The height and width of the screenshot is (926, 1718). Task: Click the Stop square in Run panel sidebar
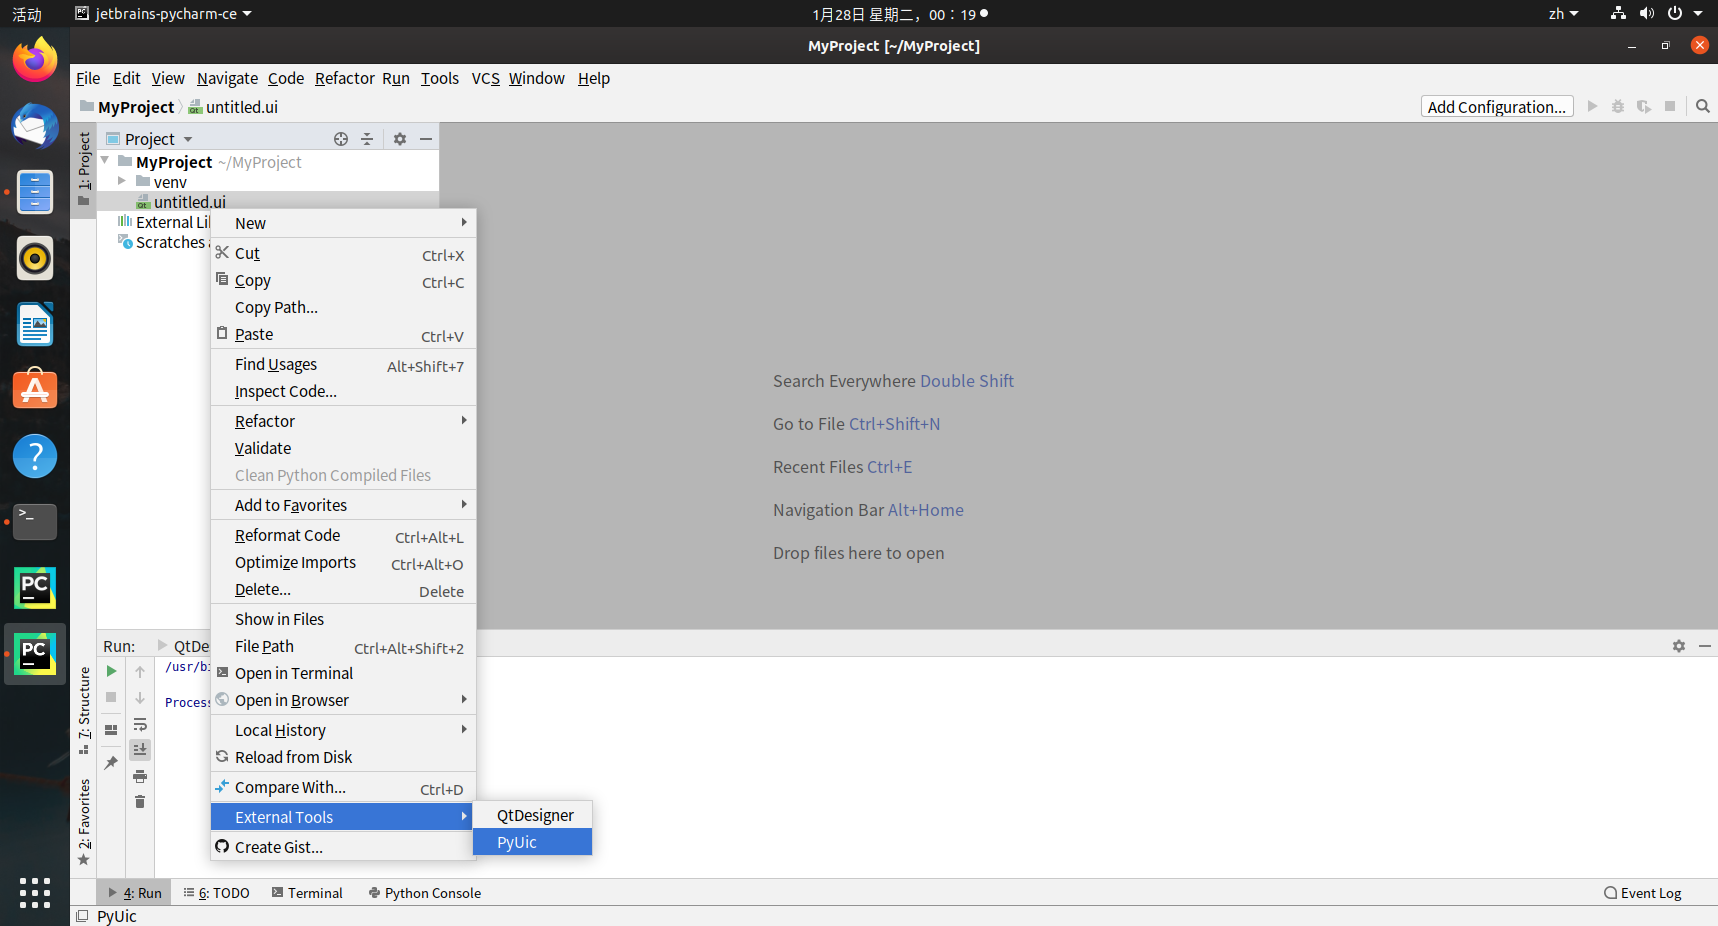[x=112, y=697]
